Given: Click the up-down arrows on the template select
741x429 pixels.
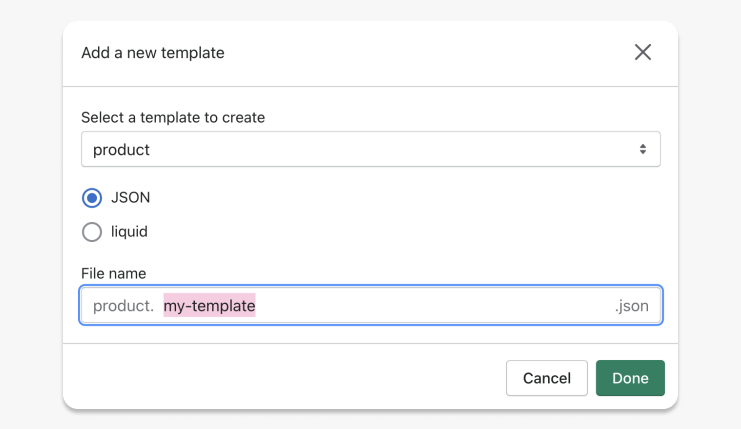Looking at the screenshot, I should pos(643,149).
